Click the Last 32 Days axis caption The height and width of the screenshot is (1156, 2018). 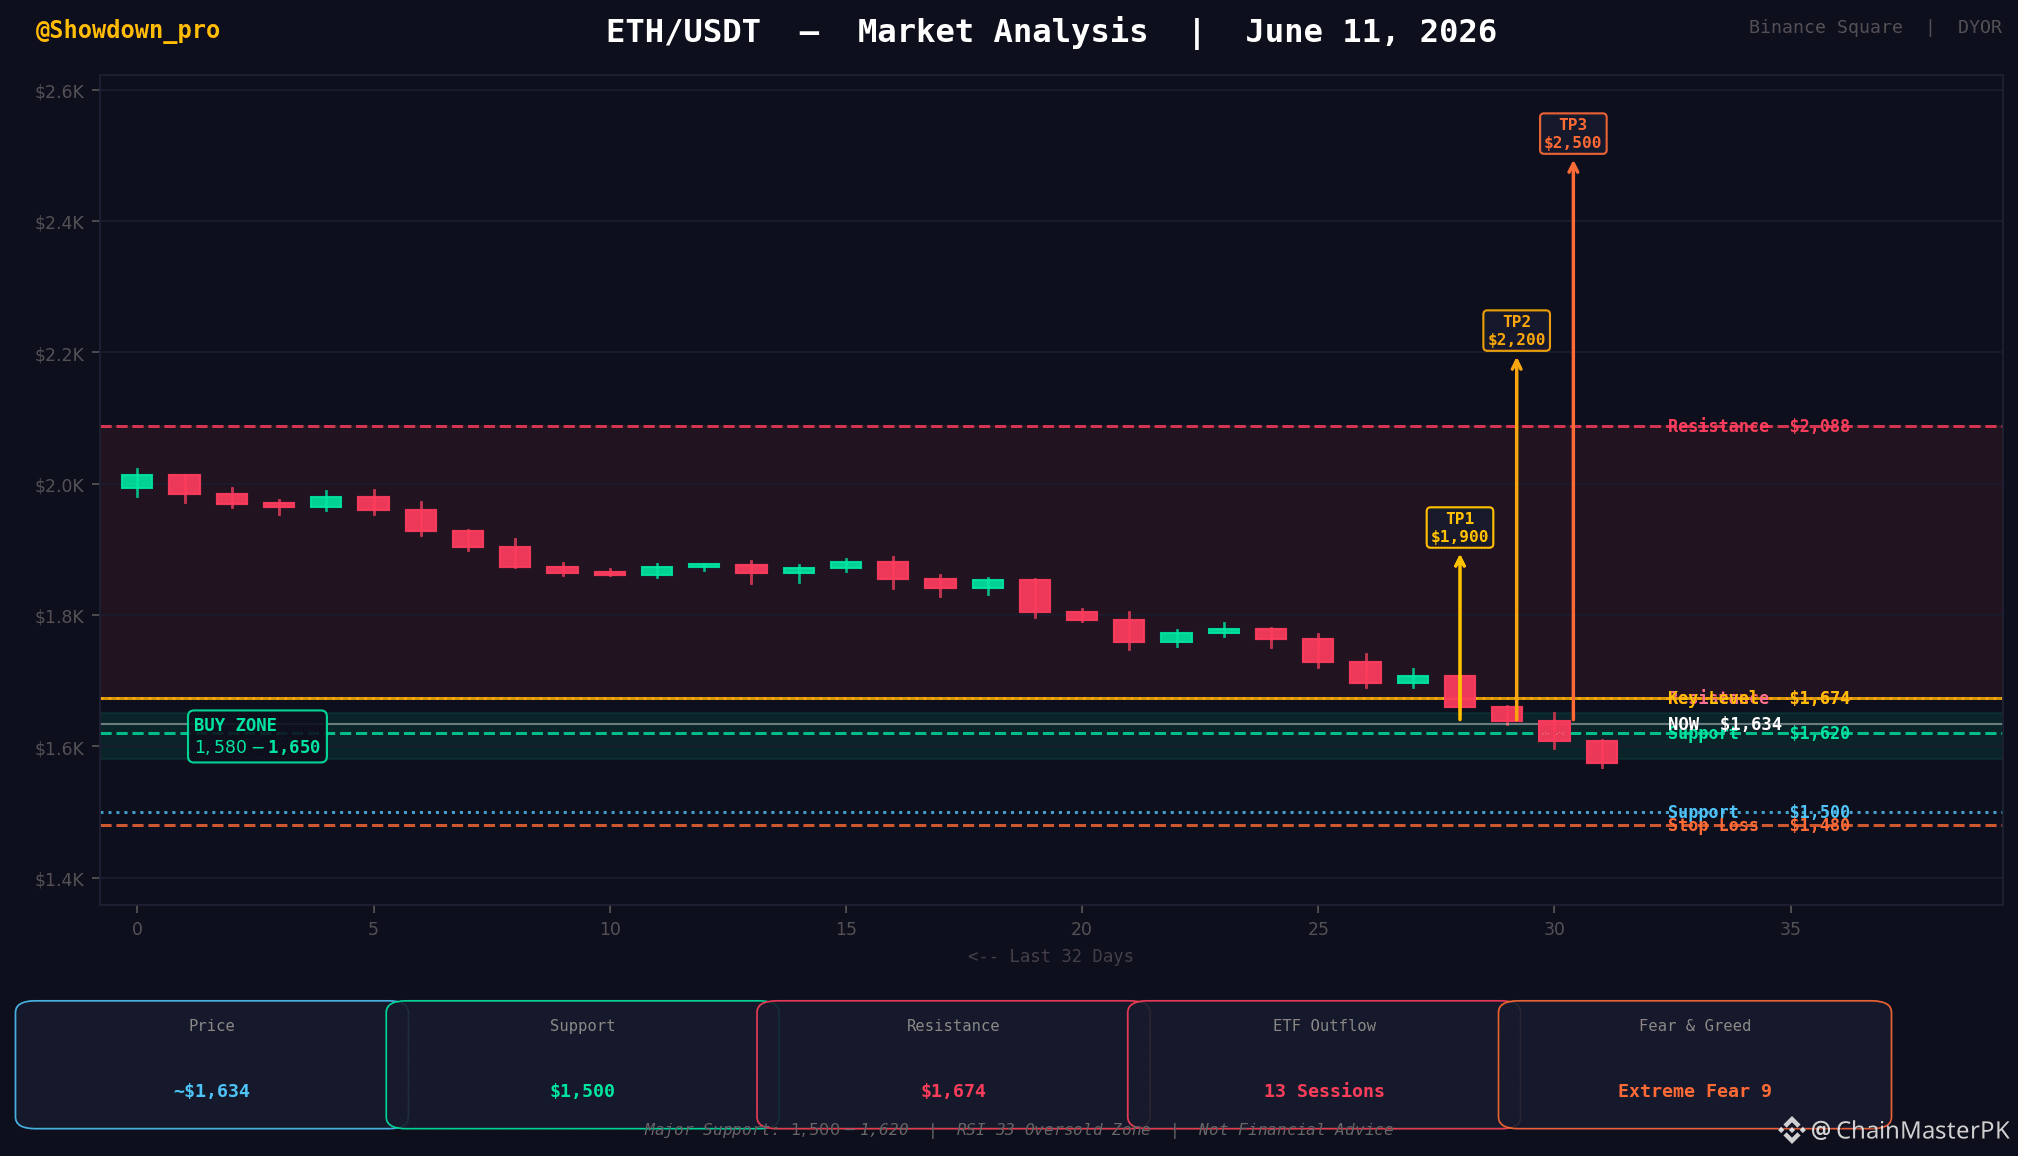(x=1051, y=956)
